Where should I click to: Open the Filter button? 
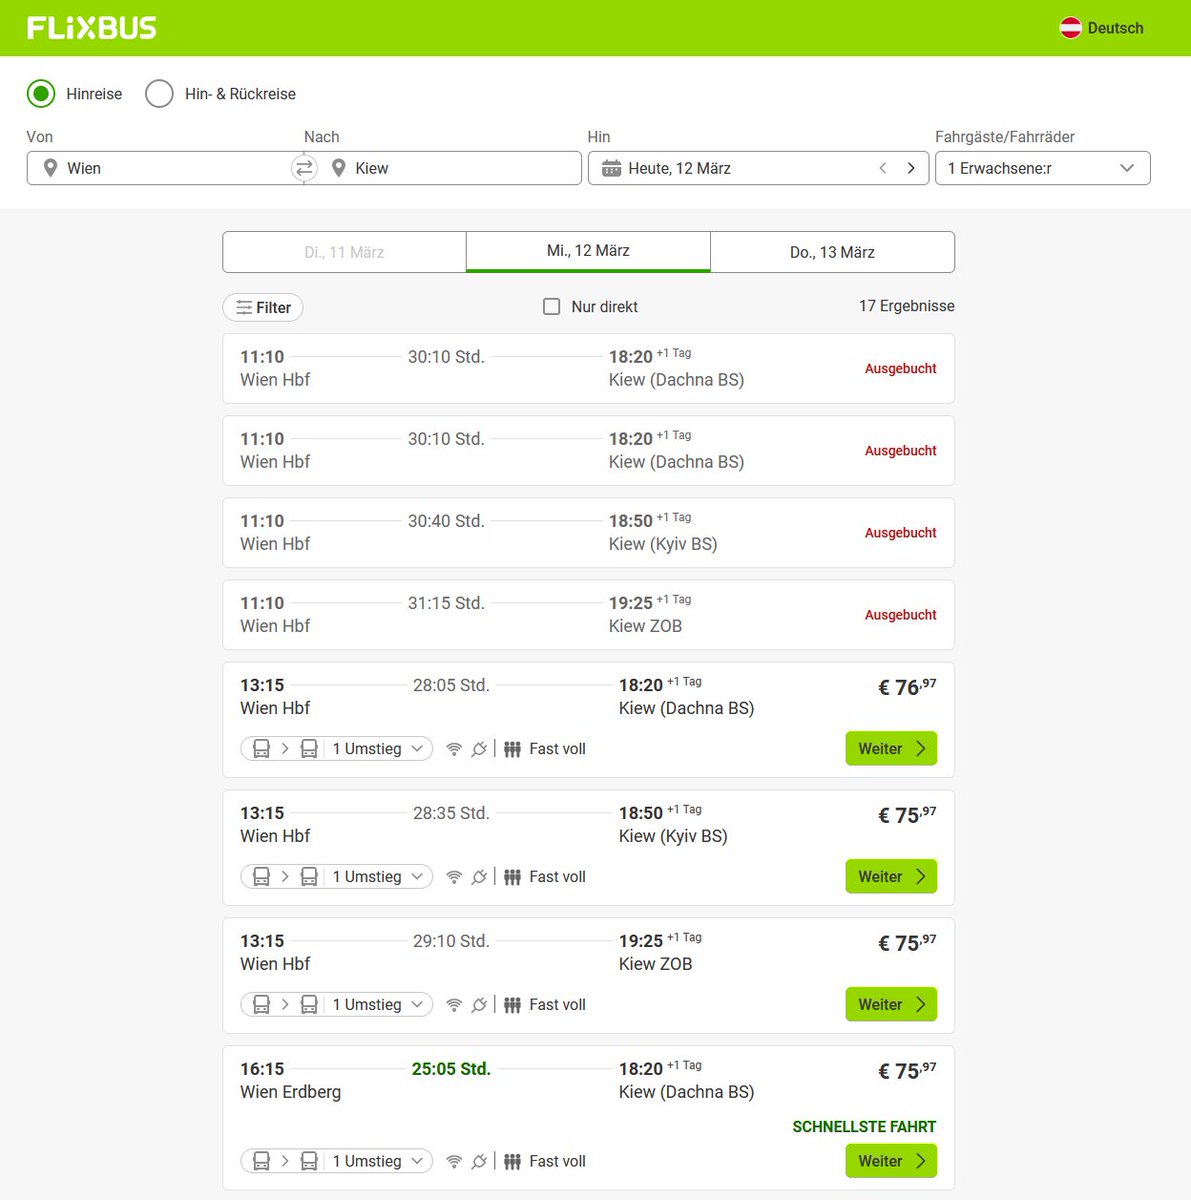(x=263, y=308)
